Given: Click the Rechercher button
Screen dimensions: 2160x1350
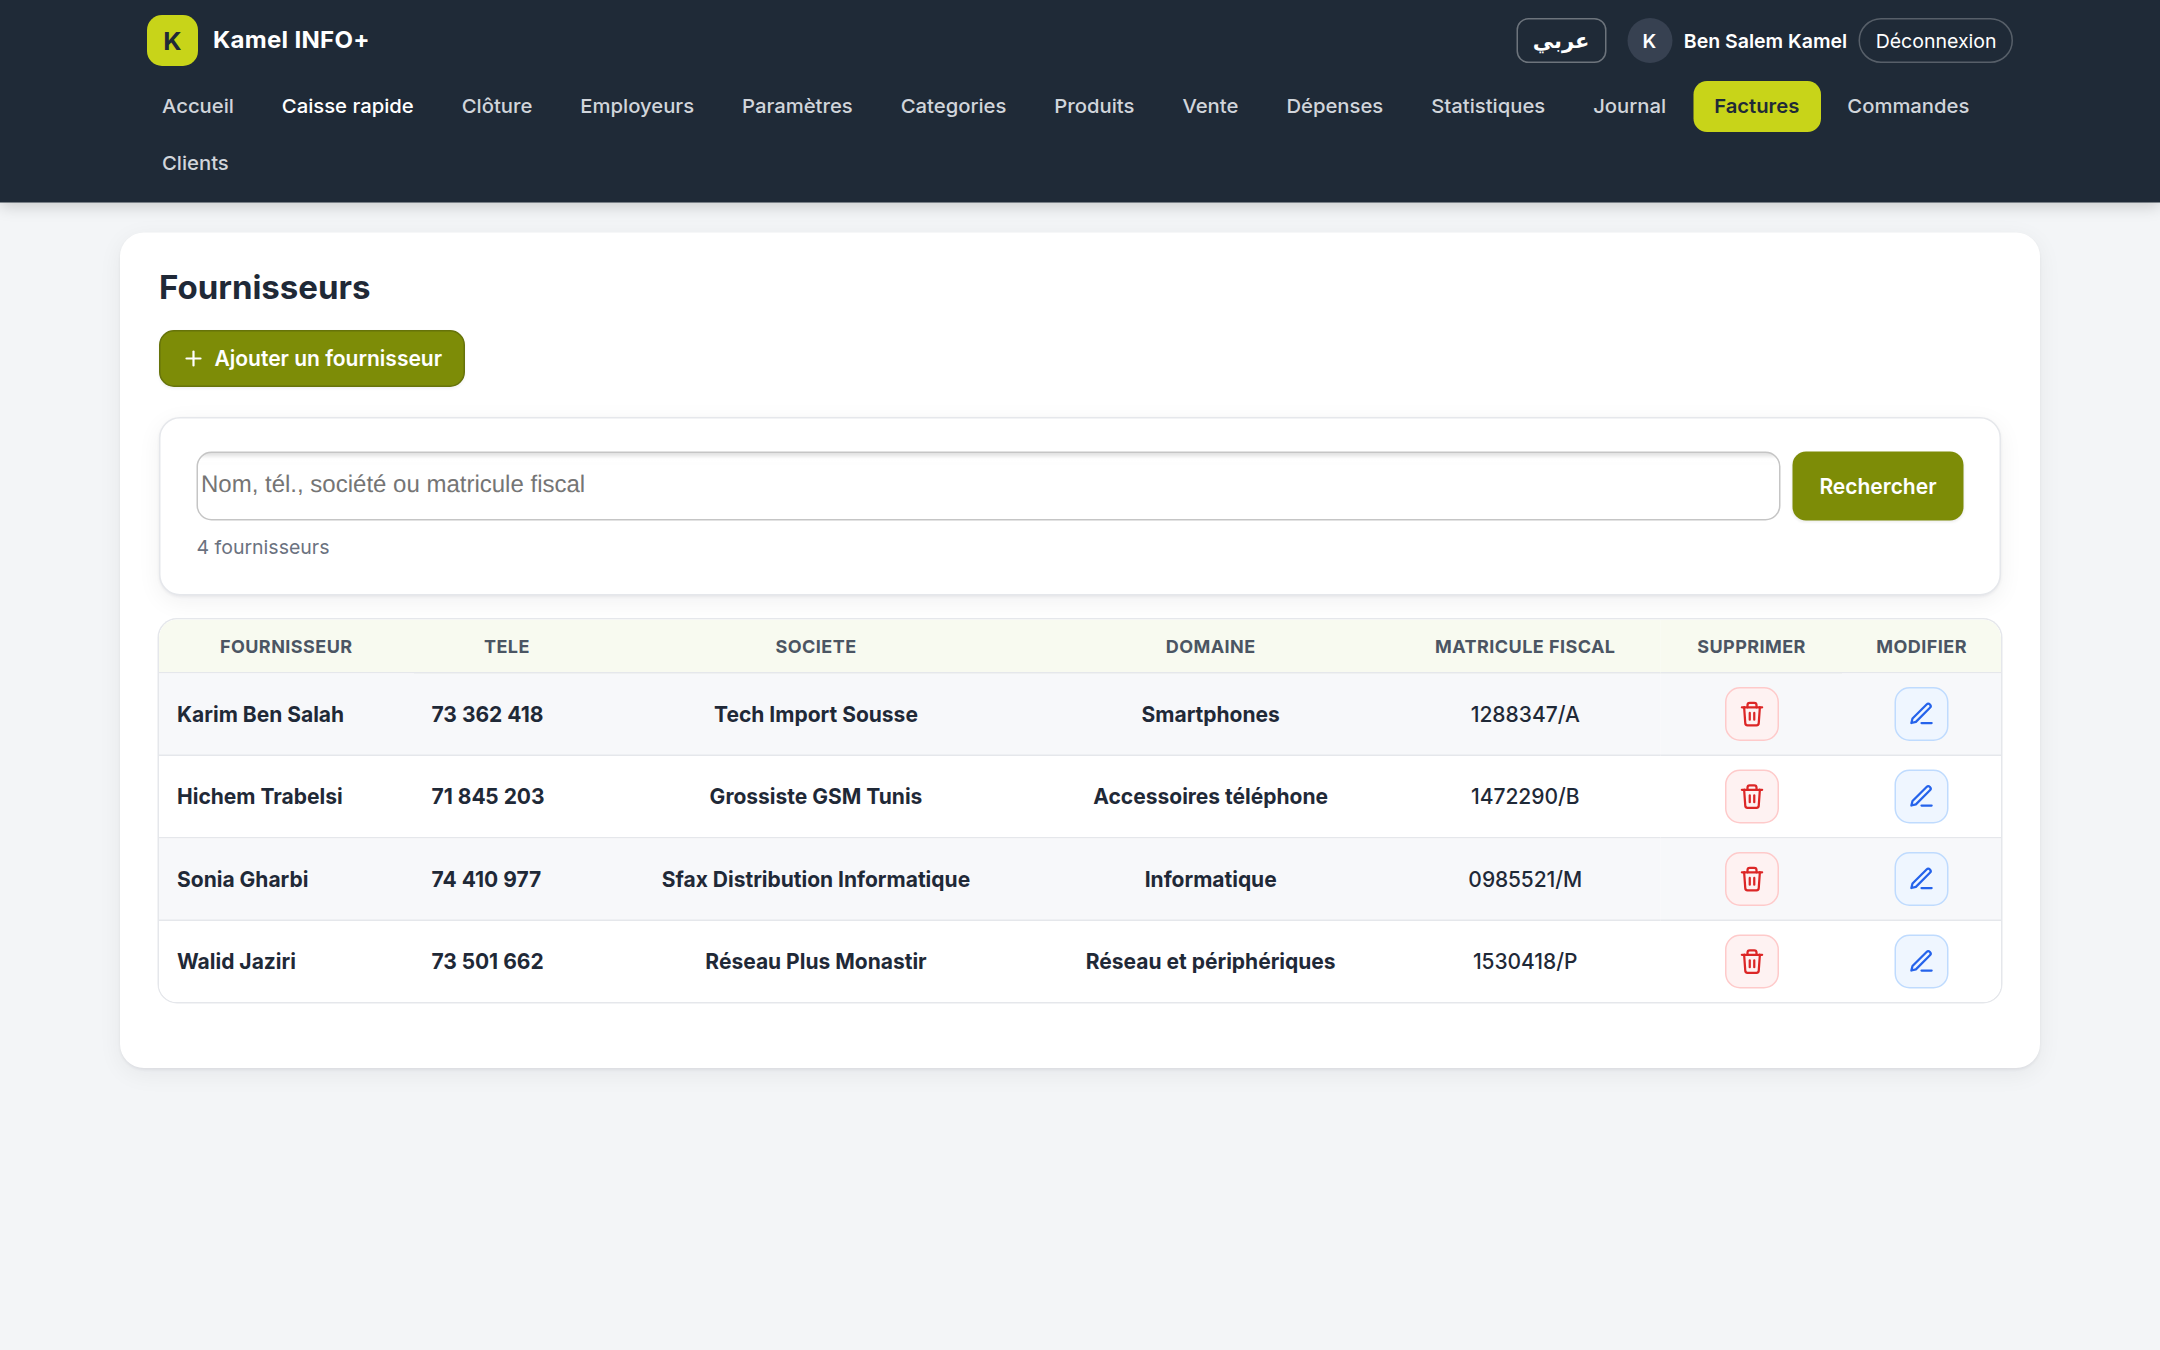Looking at the screenshot, I should (1877, 486).
